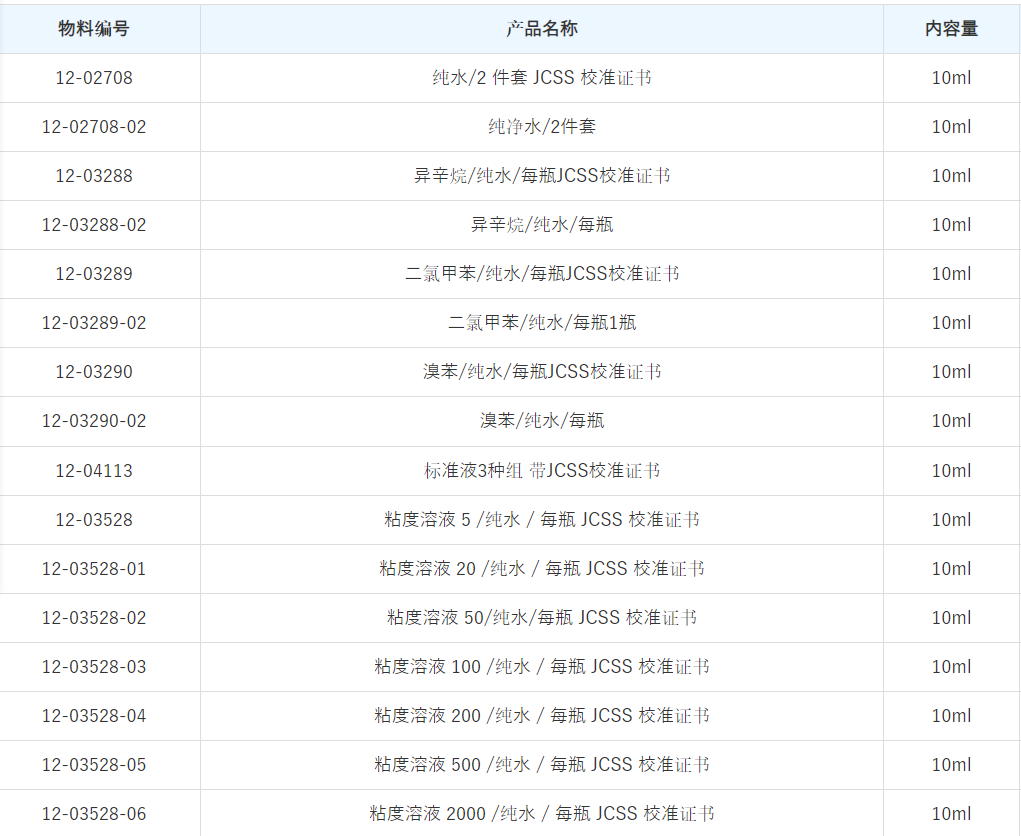Select material number 12-02708
The height and width of the screenshot is (836, 1021).
[x=94, y=78]
